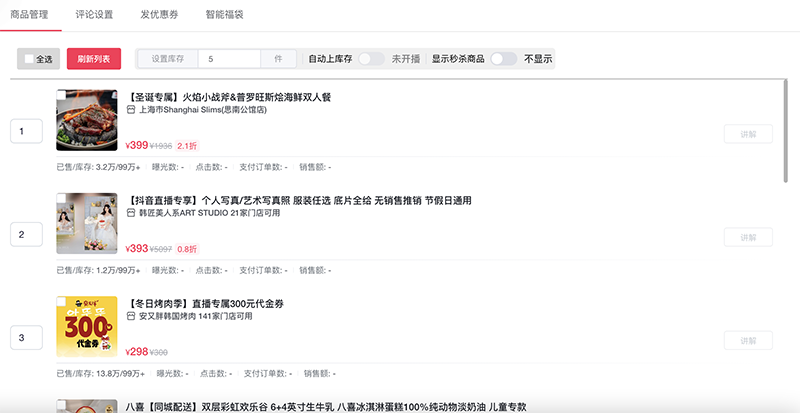Focus the stock quantity field showing 5
This screenshot has width=800, height=413.
229,60
